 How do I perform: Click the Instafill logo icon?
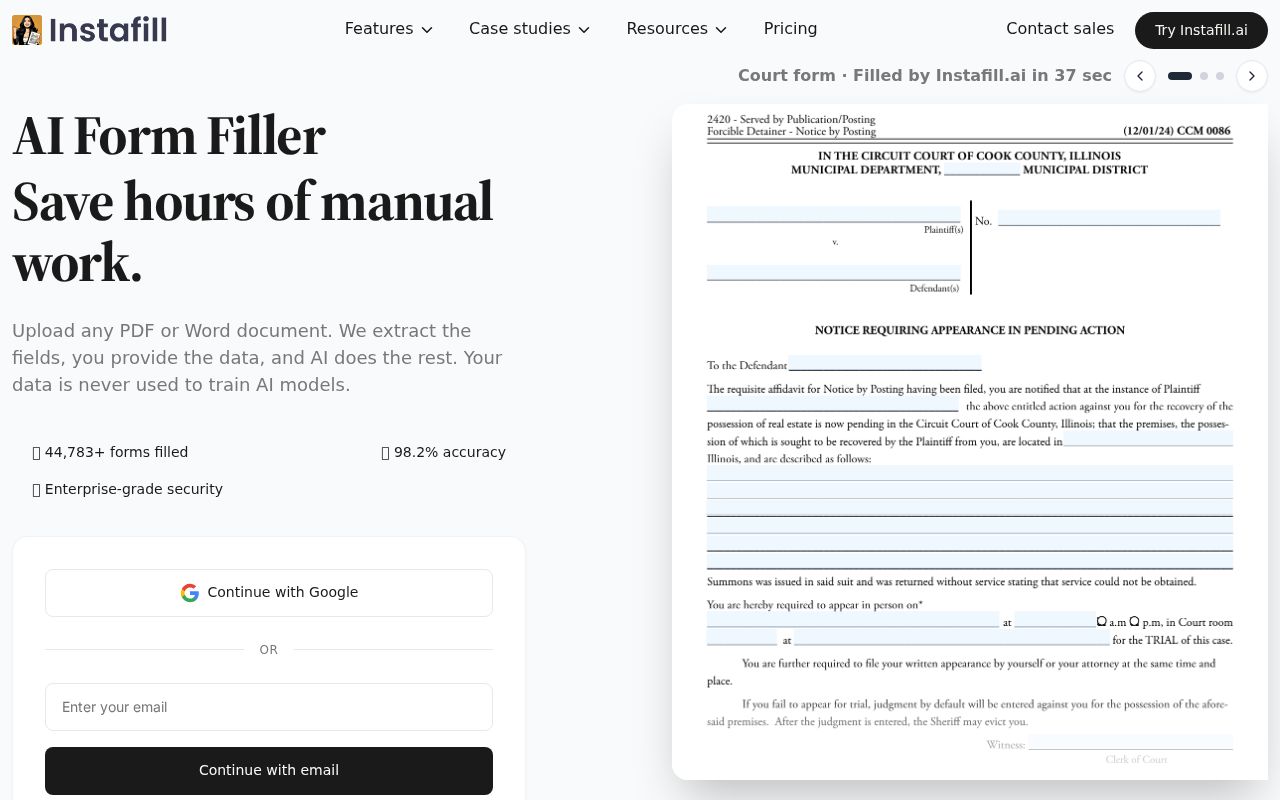pos(27,30)
